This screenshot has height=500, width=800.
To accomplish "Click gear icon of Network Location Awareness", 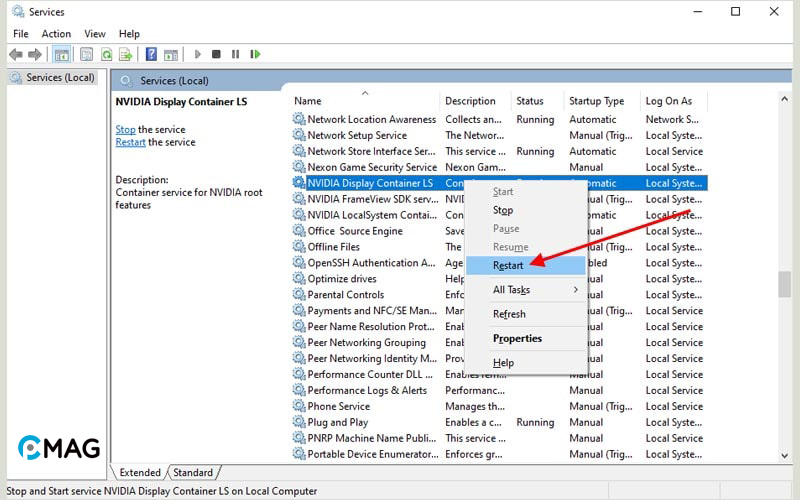I will pos(299,119).
